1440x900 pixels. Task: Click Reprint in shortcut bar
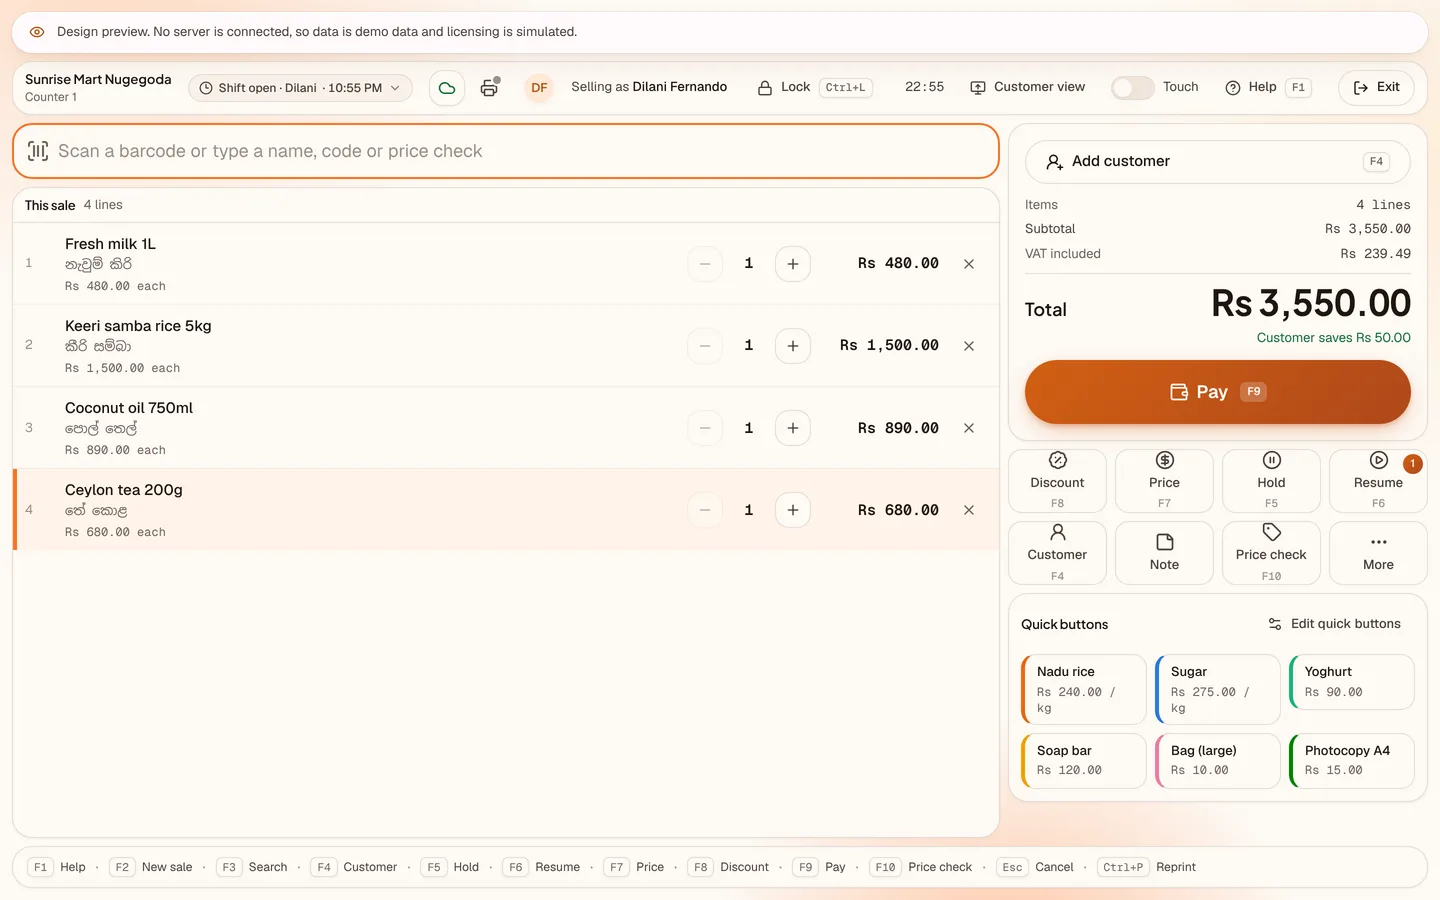1147,867
